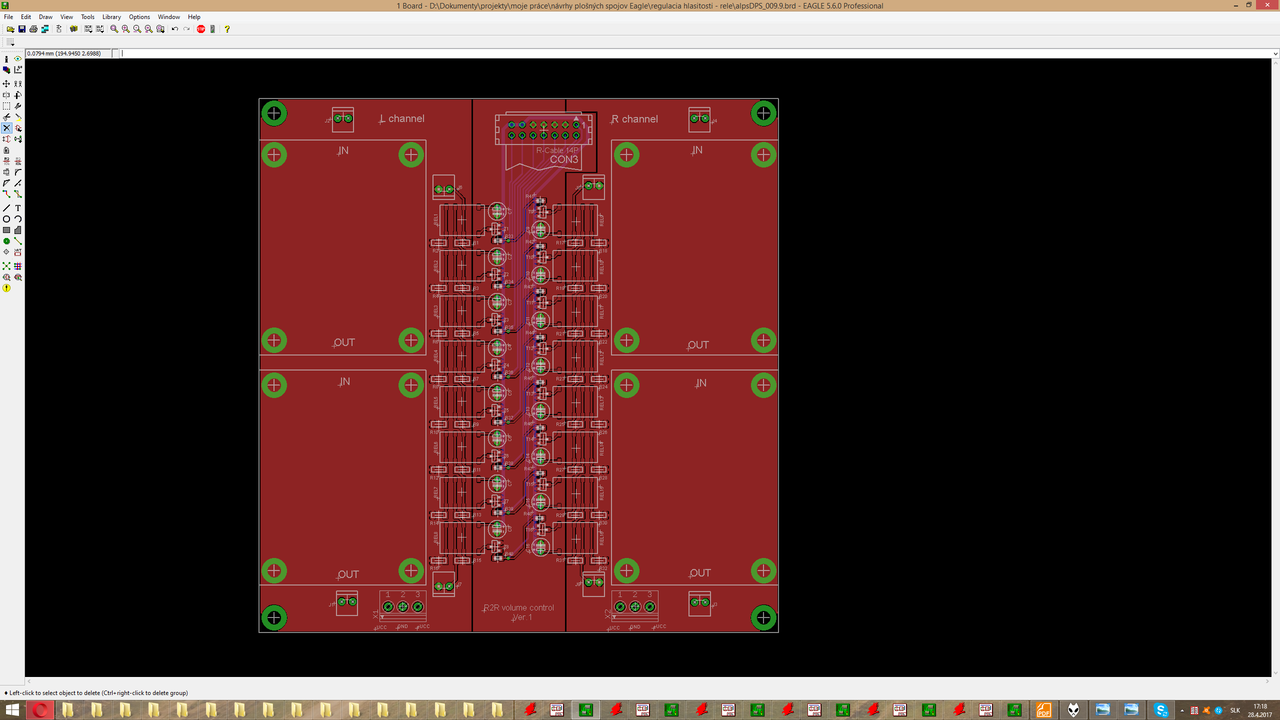
Task: Open the Tools menu
Action: (x=88, y=17)
